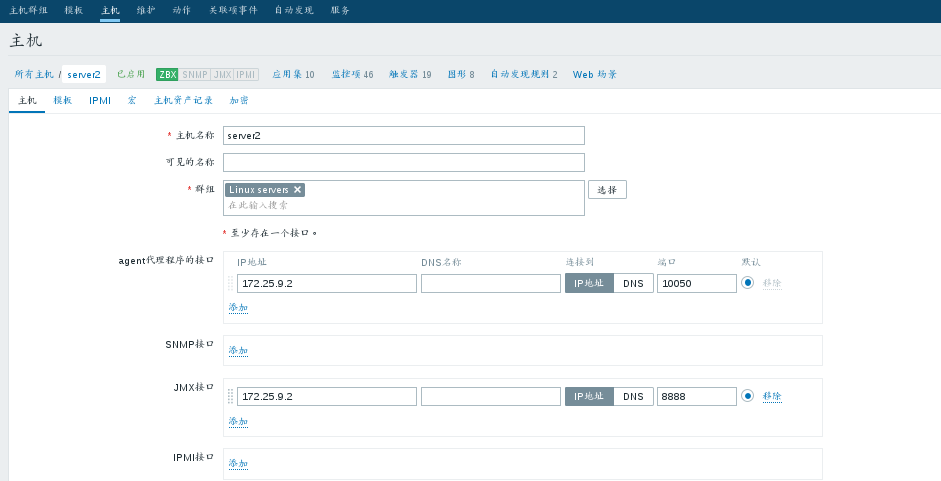The image size is (941, 481).
Task: Switch to the 宏 tab
Action: (x=132, y=100)
